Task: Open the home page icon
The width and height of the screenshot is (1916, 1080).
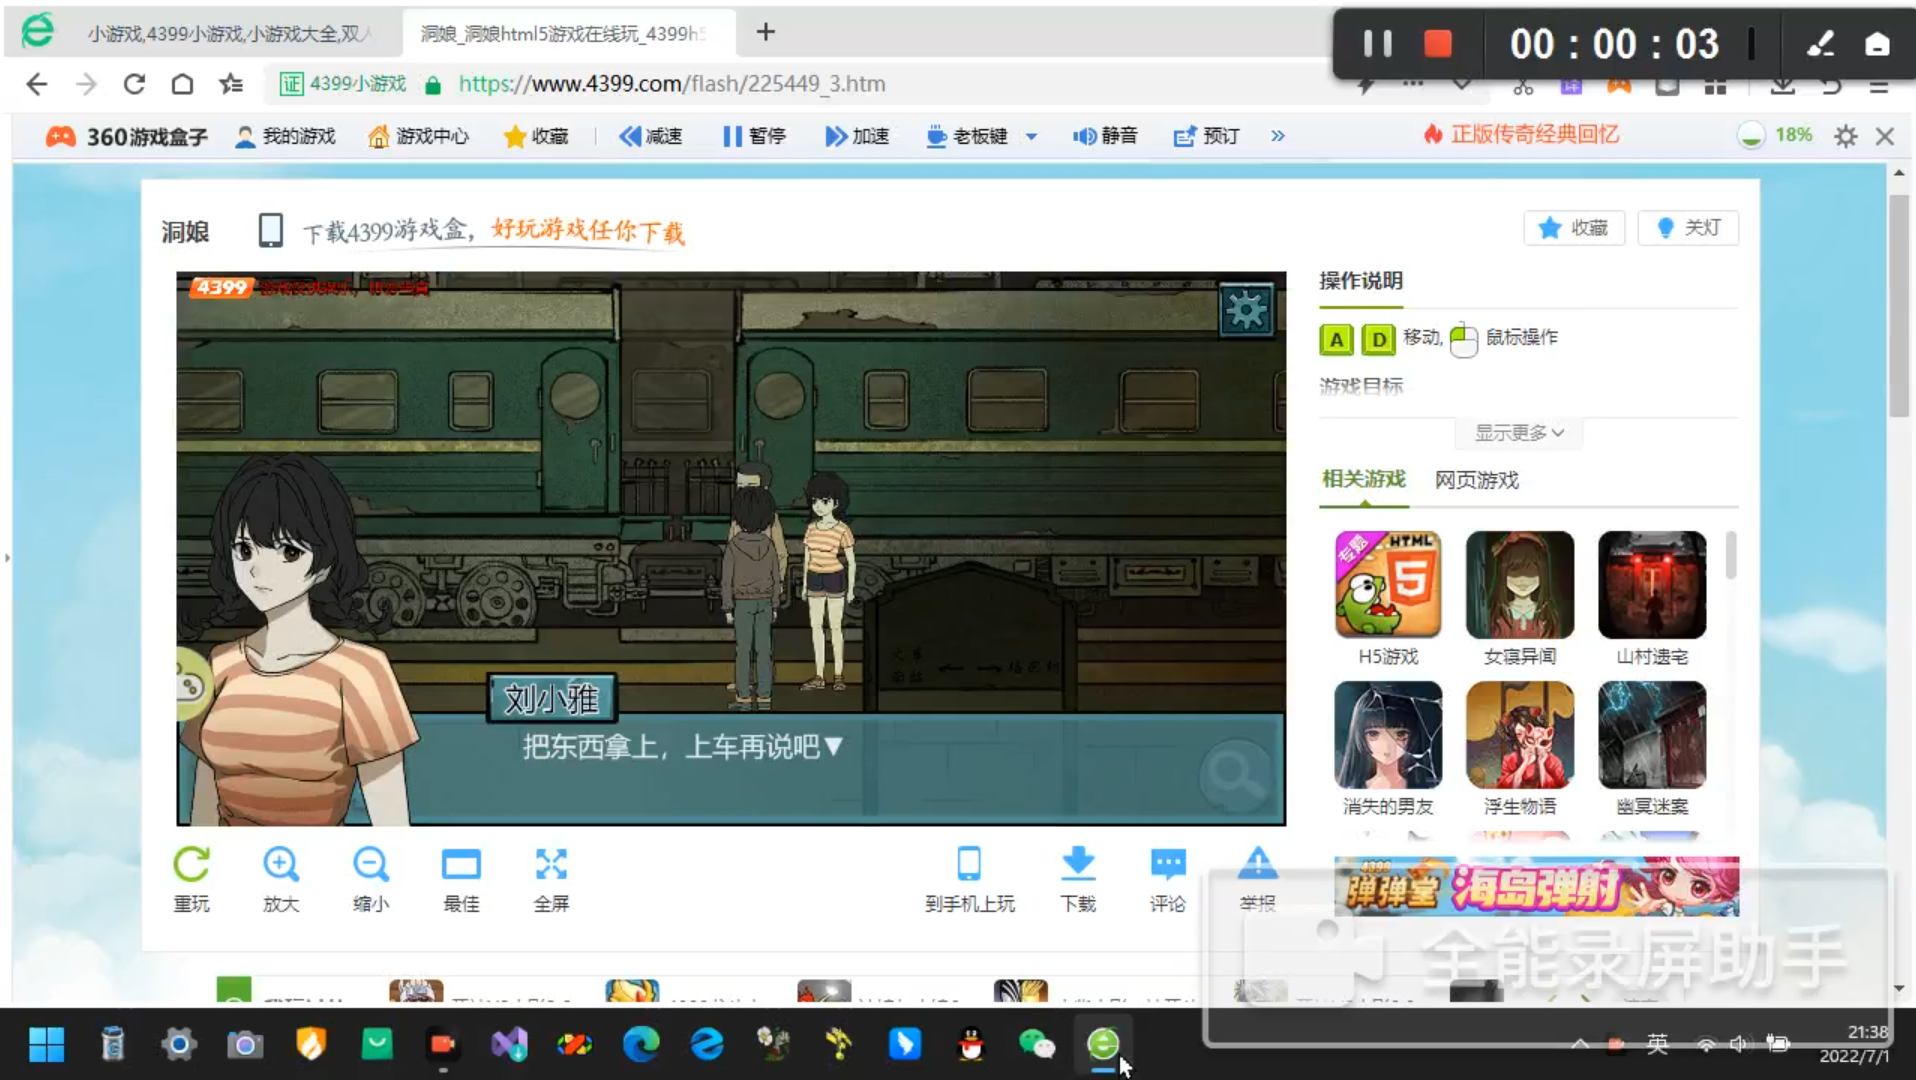Action: (182, 84)
